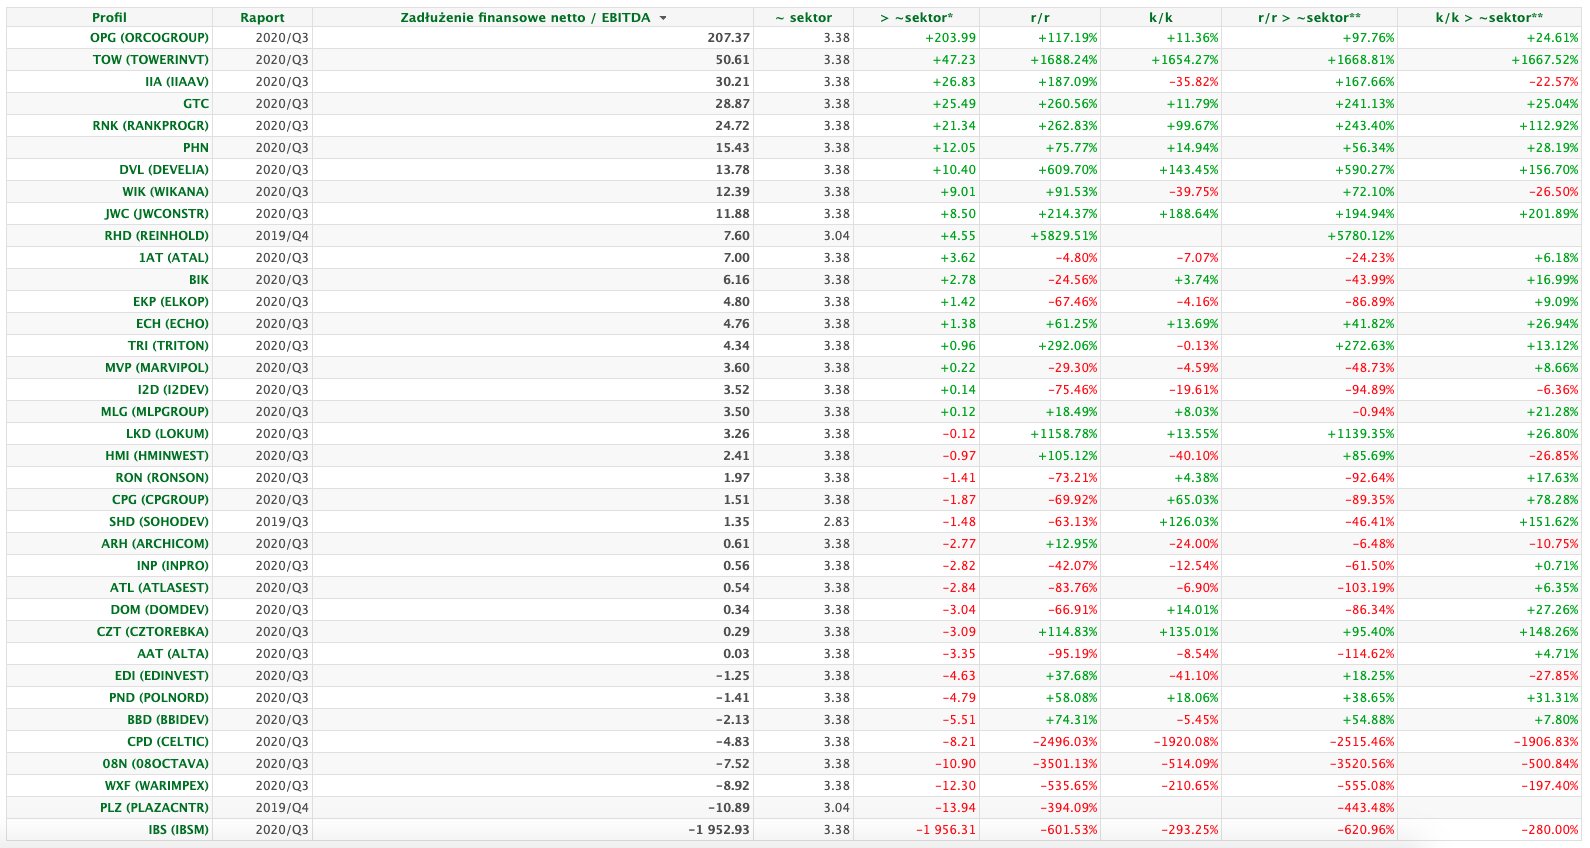The image size is (1590, 848).
Task: Sort by the r/r > ~sektor** header
Action: 1309,17
